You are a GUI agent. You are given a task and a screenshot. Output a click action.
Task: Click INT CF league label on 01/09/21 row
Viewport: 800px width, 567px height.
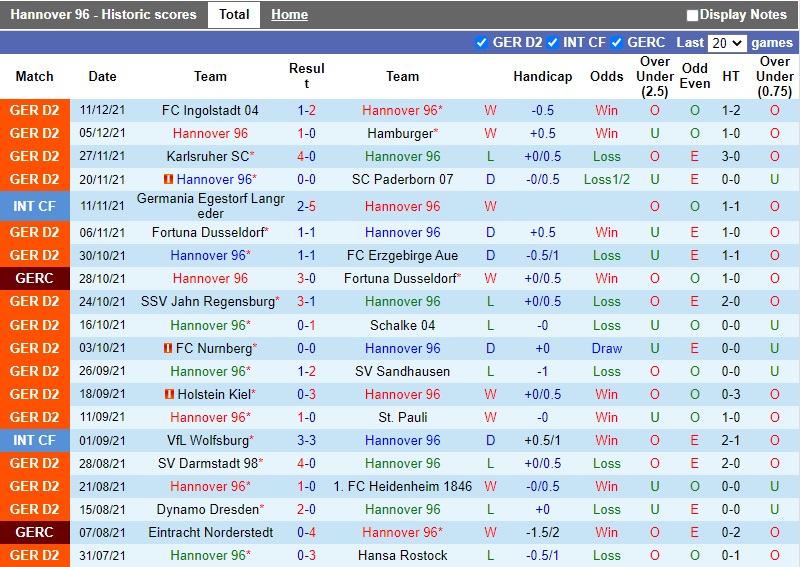click(35, 440)
